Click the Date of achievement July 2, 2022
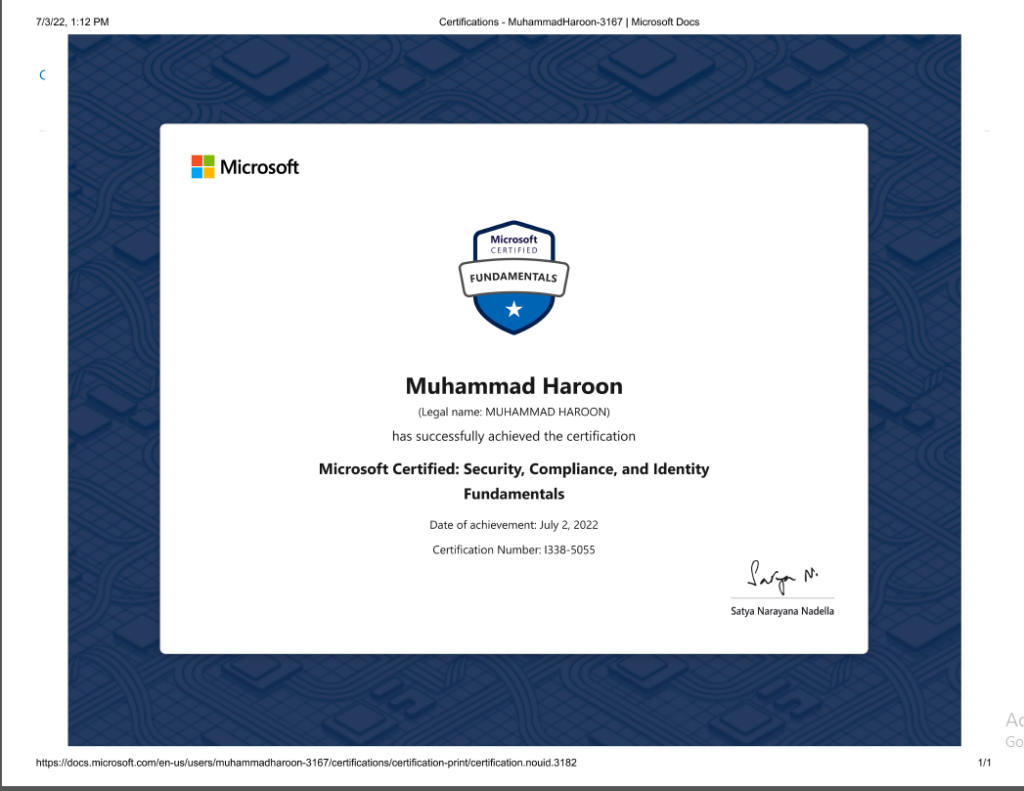Screen dimensions: 1024x791 [514, 525]
